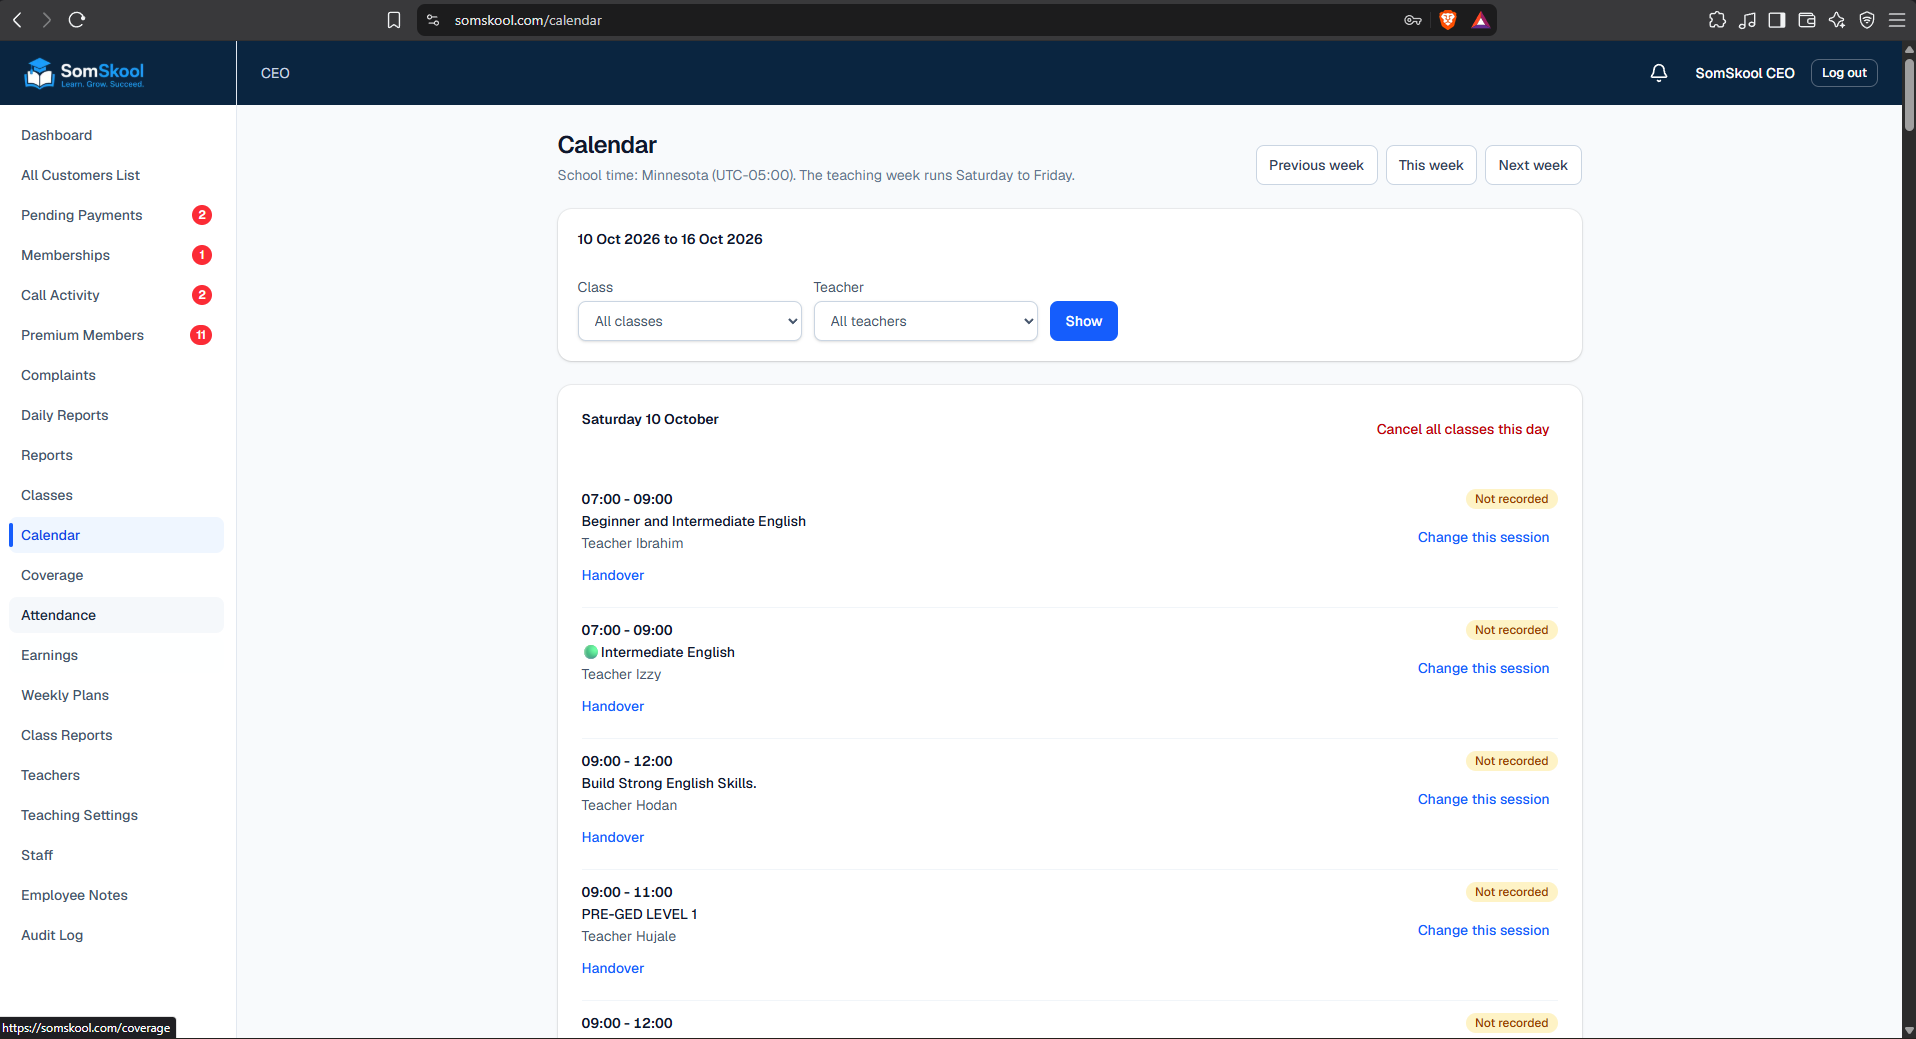Click the Not recorded badge for PRE-GED LEVEL 1

tap(1511, 892)
